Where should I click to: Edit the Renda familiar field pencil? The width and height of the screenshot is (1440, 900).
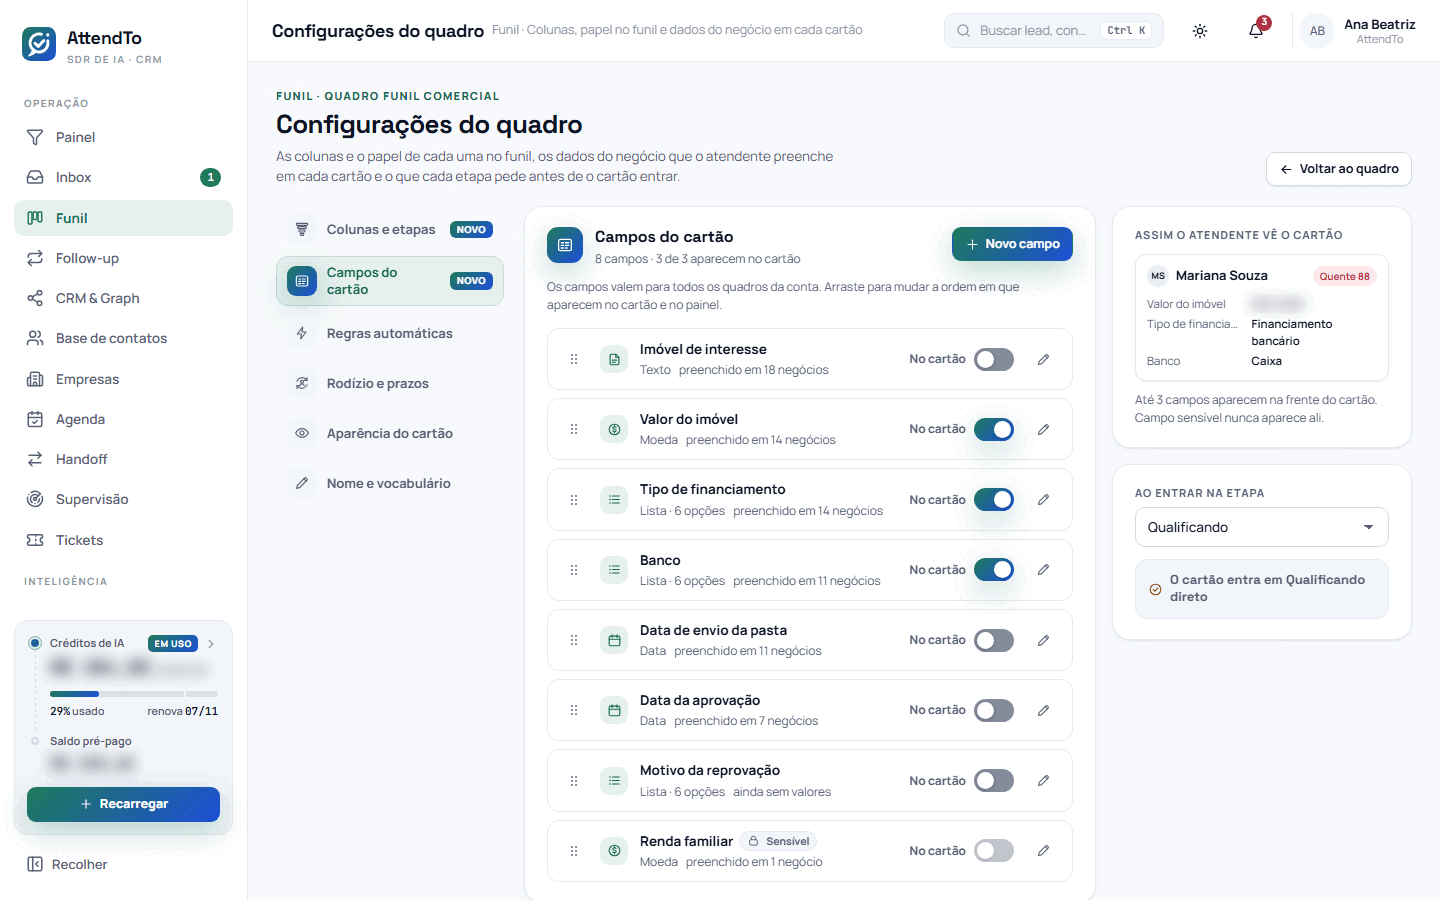(x=1043, y=851)
